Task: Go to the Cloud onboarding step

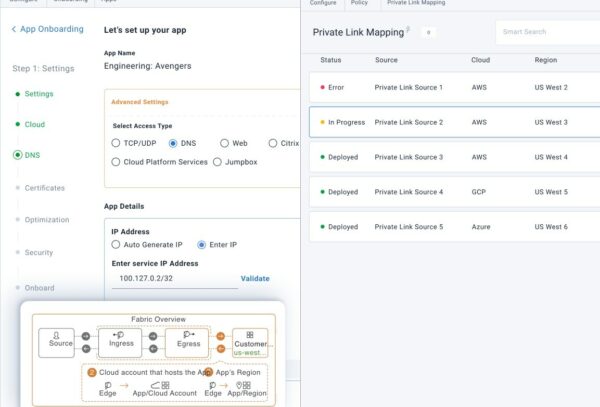Action: pos(34,124)
